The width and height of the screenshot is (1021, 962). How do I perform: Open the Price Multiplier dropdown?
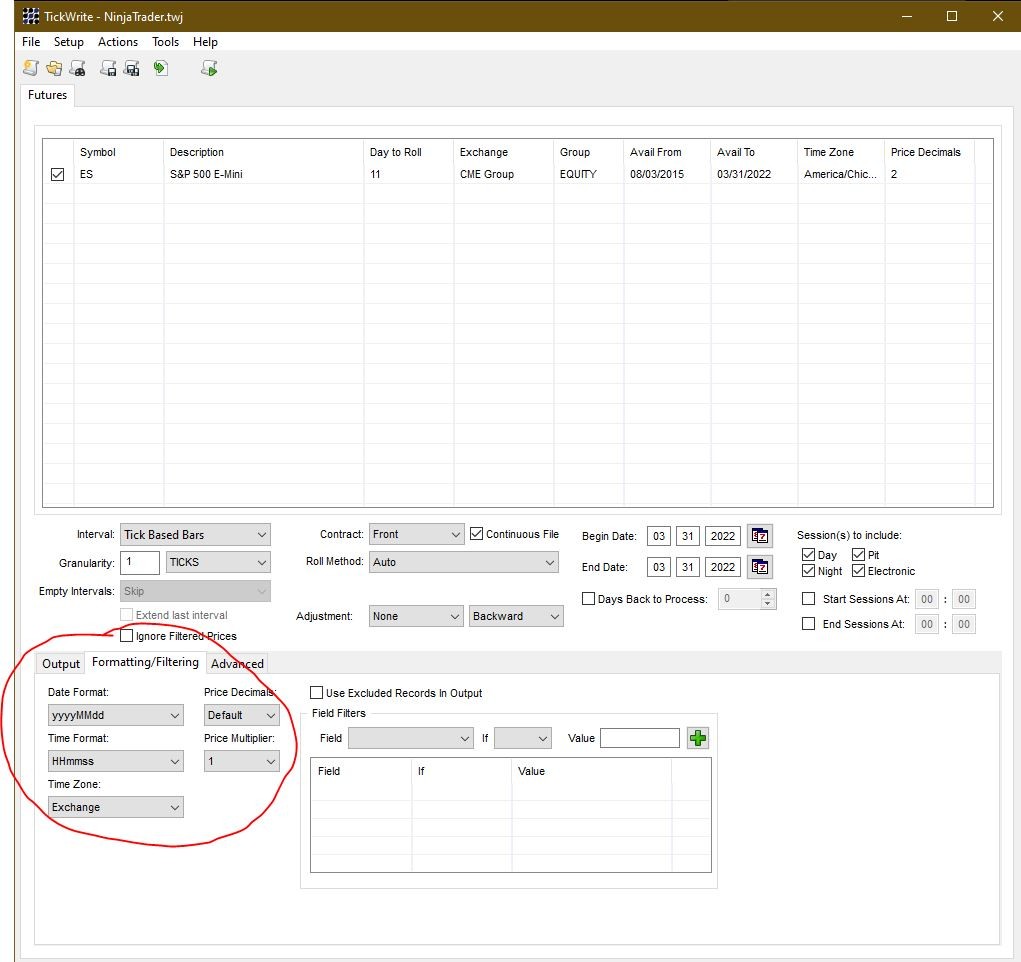[x=242, y=761]
